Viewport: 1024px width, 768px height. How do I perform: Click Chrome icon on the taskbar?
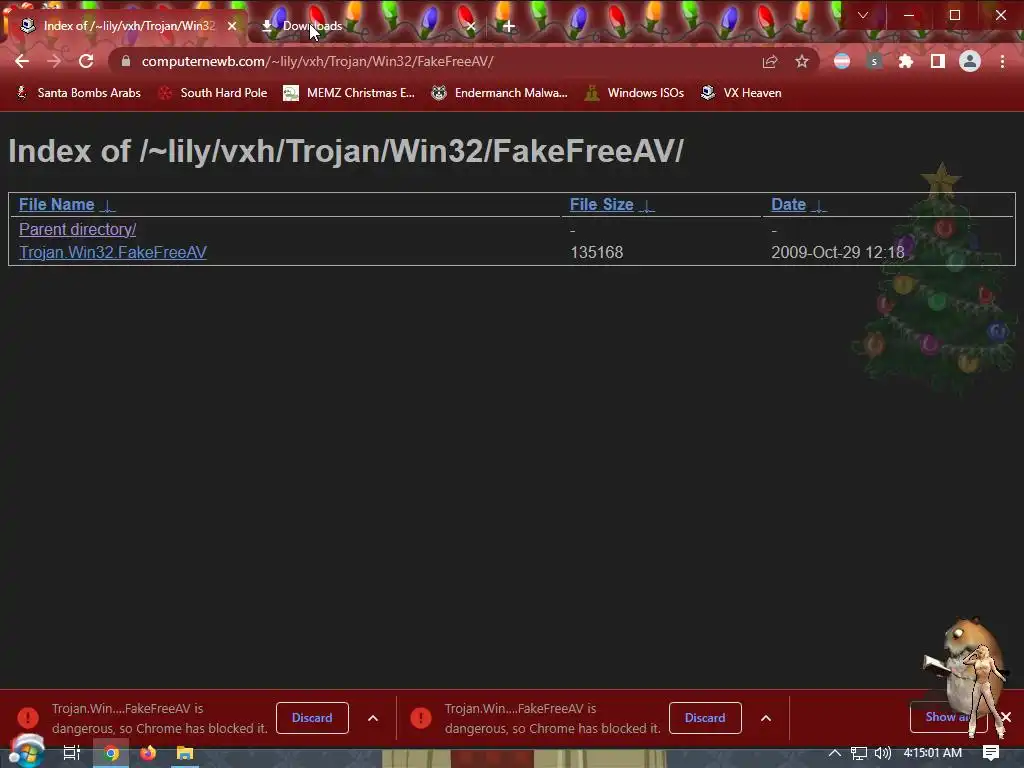tap(111, 753)
